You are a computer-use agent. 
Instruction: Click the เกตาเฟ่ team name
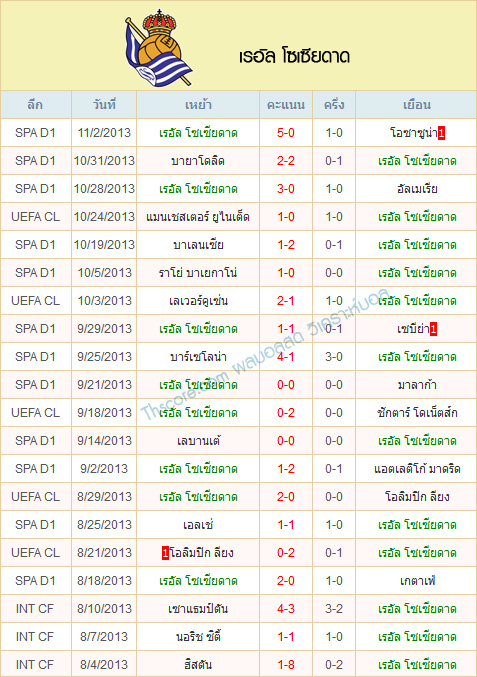(417, 581)
